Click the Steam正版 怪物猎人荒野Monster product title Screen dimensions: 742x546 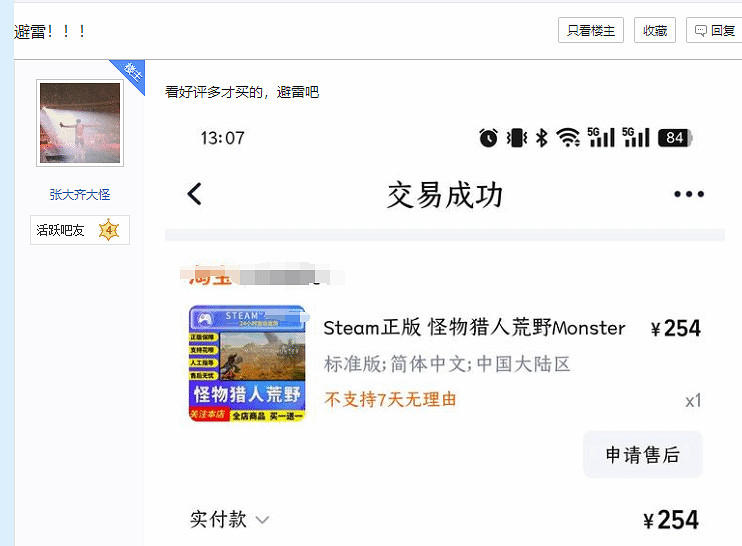pyautogui.click(x=474, y=328)
